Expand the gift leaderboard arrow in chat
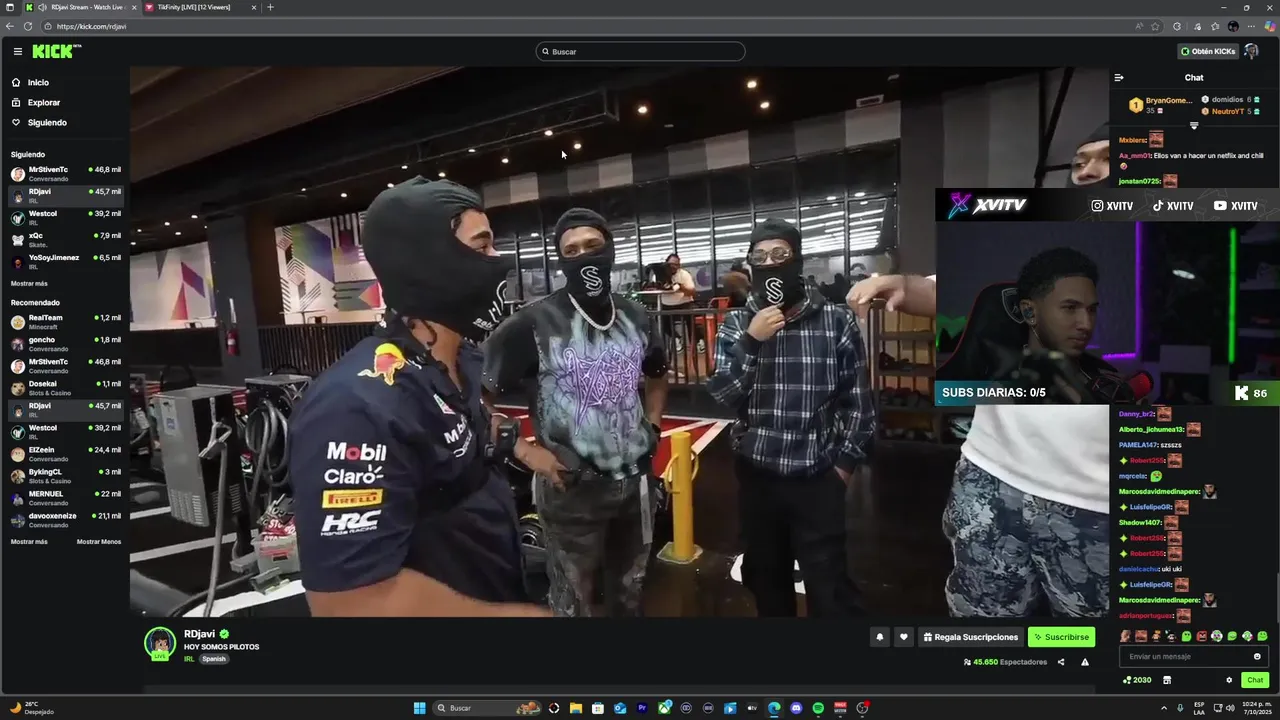This screenshot has width=1280, height=720. tap(1194, 125)
